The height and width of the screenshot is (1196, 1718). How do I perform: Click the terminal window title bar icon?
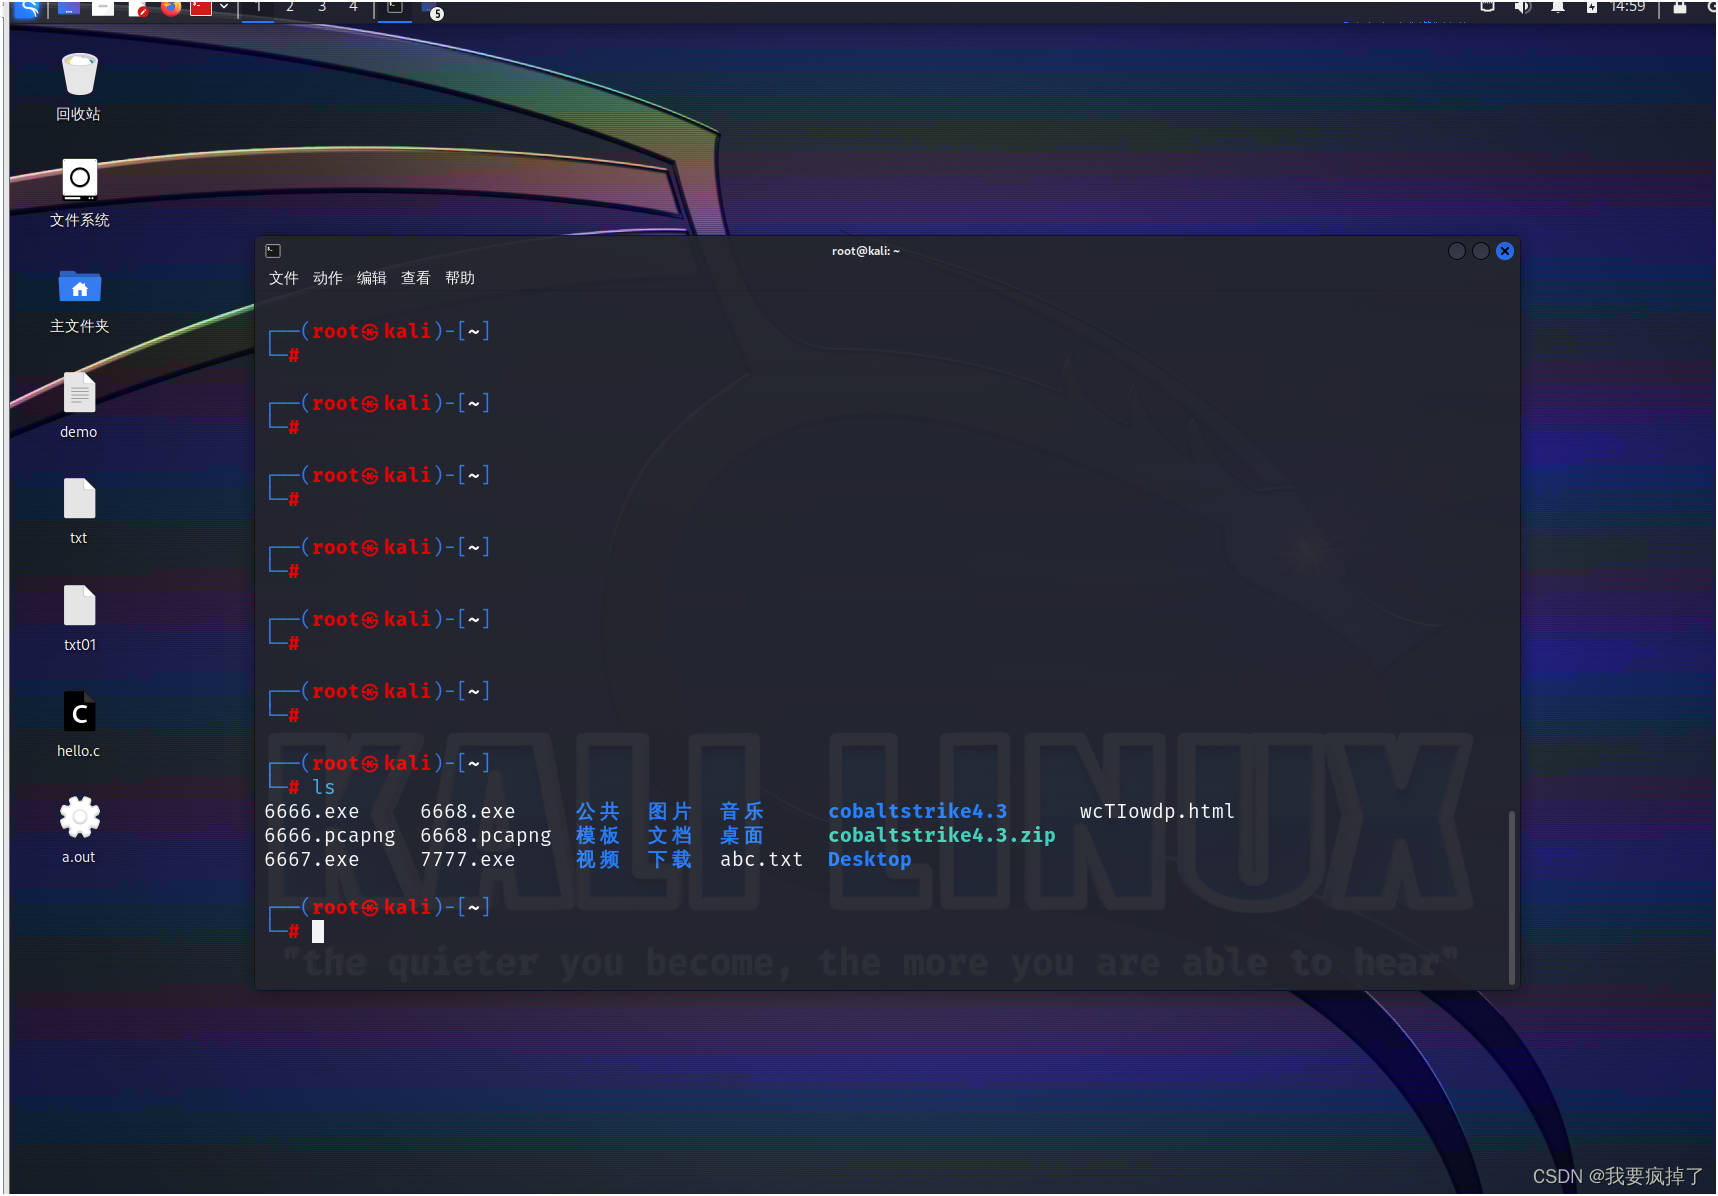click(x=273, y=251)
